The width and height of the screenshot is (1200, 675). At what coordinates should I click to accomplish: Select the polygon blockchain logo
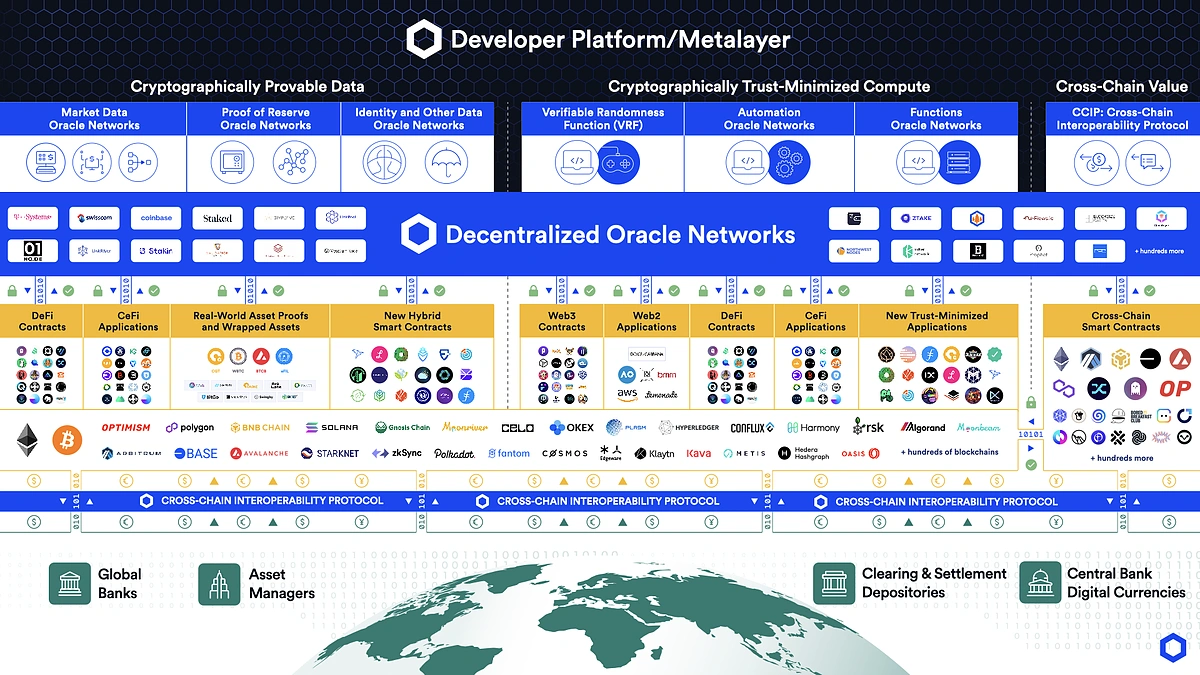[x=190, y=428]
